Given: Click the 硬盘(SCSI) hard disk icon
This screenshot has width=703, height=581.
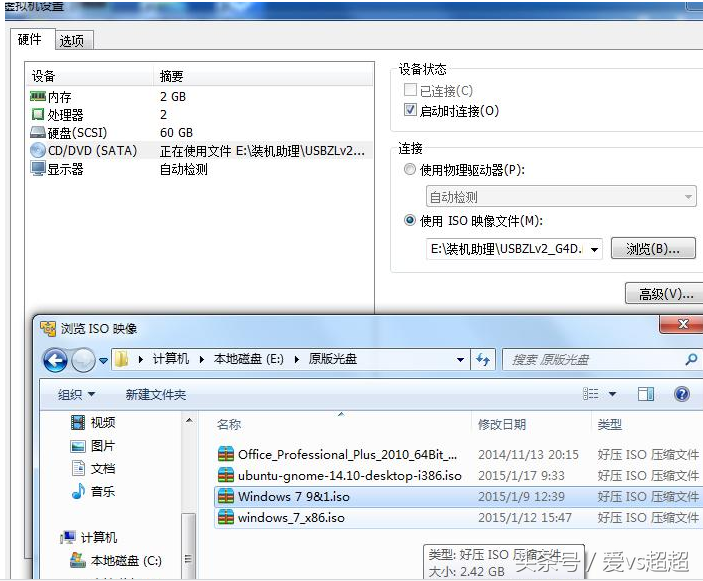Looking at the screenshot, I should (x=38, y=132).
